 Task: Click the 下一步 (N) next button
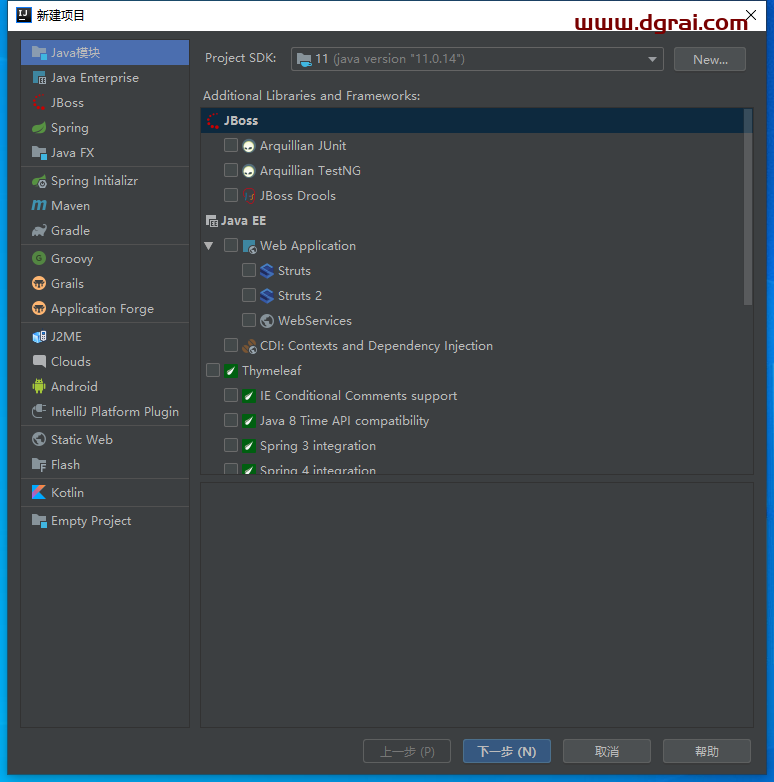pos(507,751)
